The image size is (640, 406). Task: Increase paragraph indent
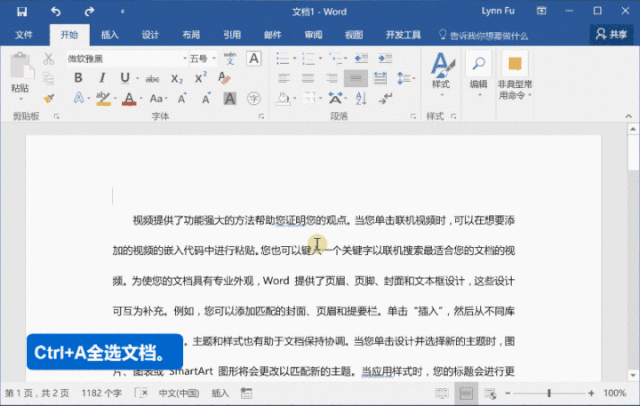385,59
